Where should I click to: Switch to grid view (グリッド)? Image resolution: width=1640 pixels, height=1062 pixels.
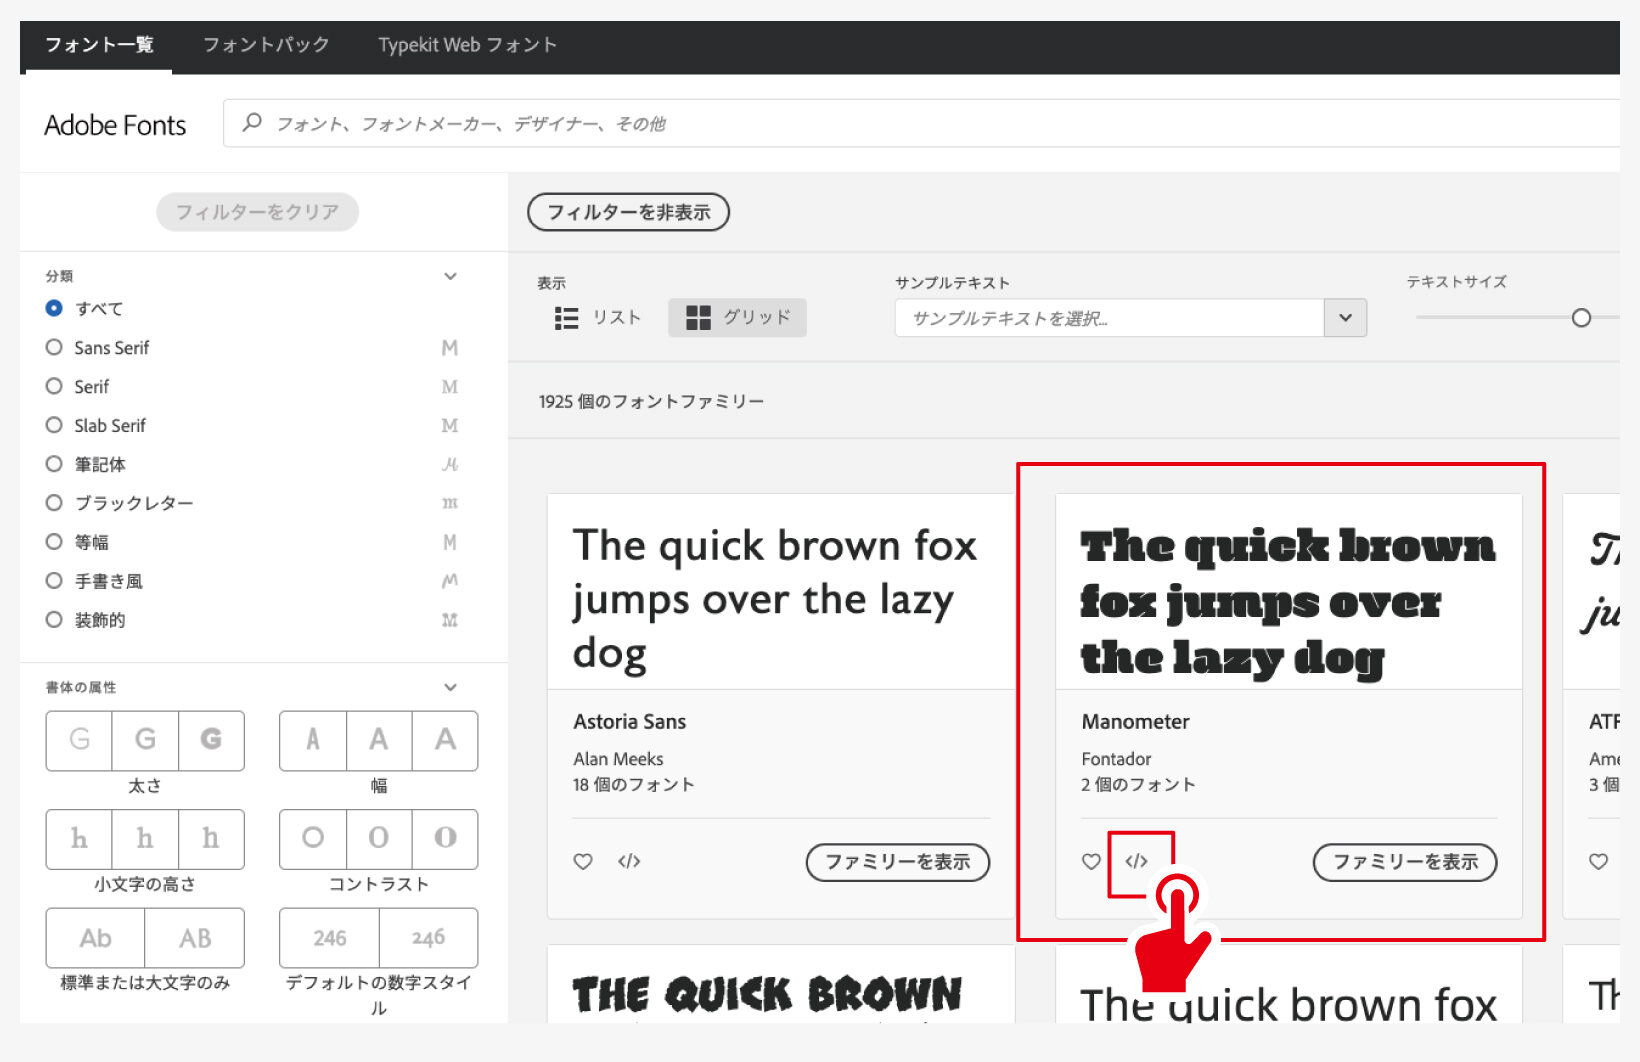pyautogui.click(x=738, y=318)
